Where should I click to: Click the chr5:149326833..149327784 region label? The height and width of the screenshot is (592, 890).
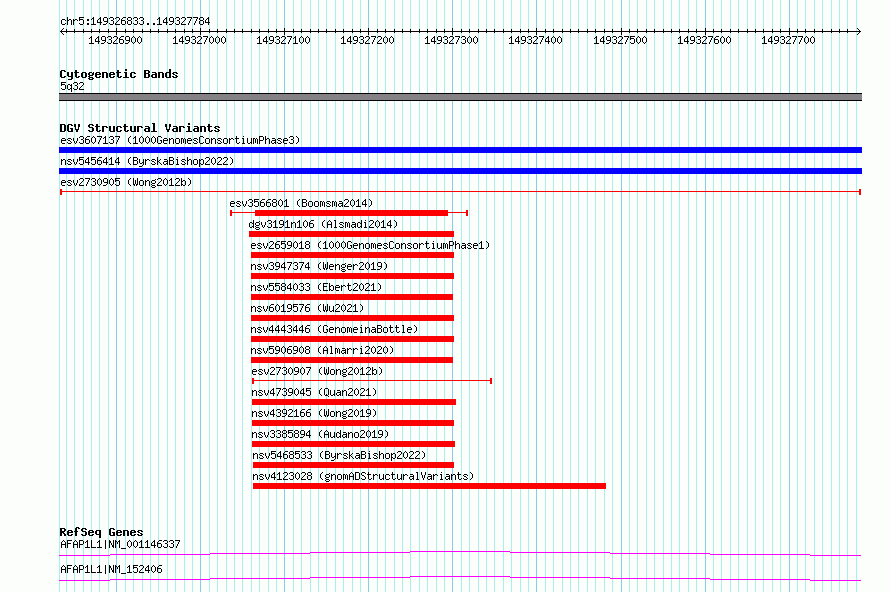tap(135, 21)
